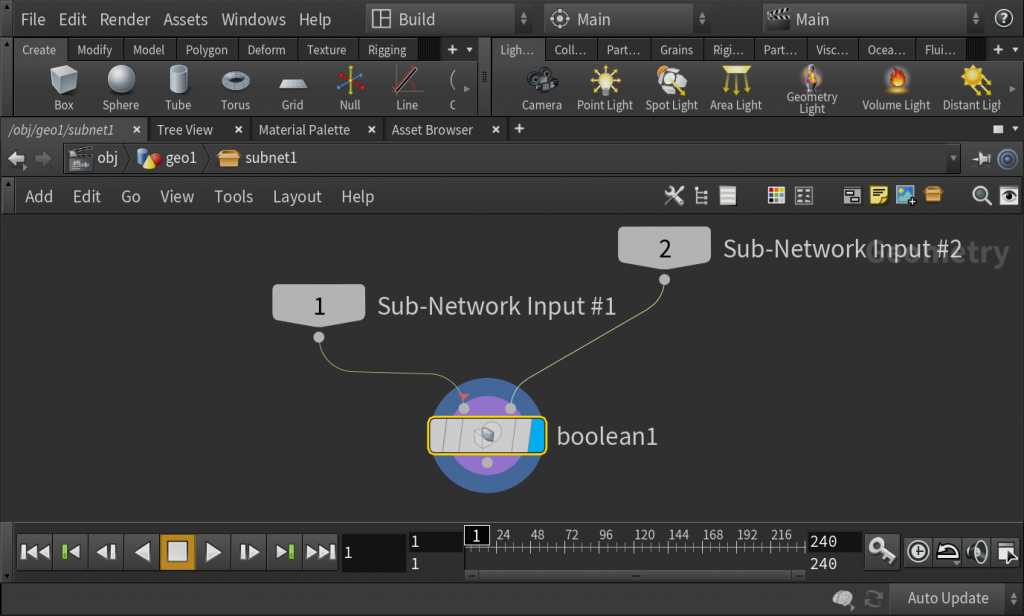1024x616 pixels.
Task: Click the timeline range scrollbar handle
Action: (x=635, y=575)
